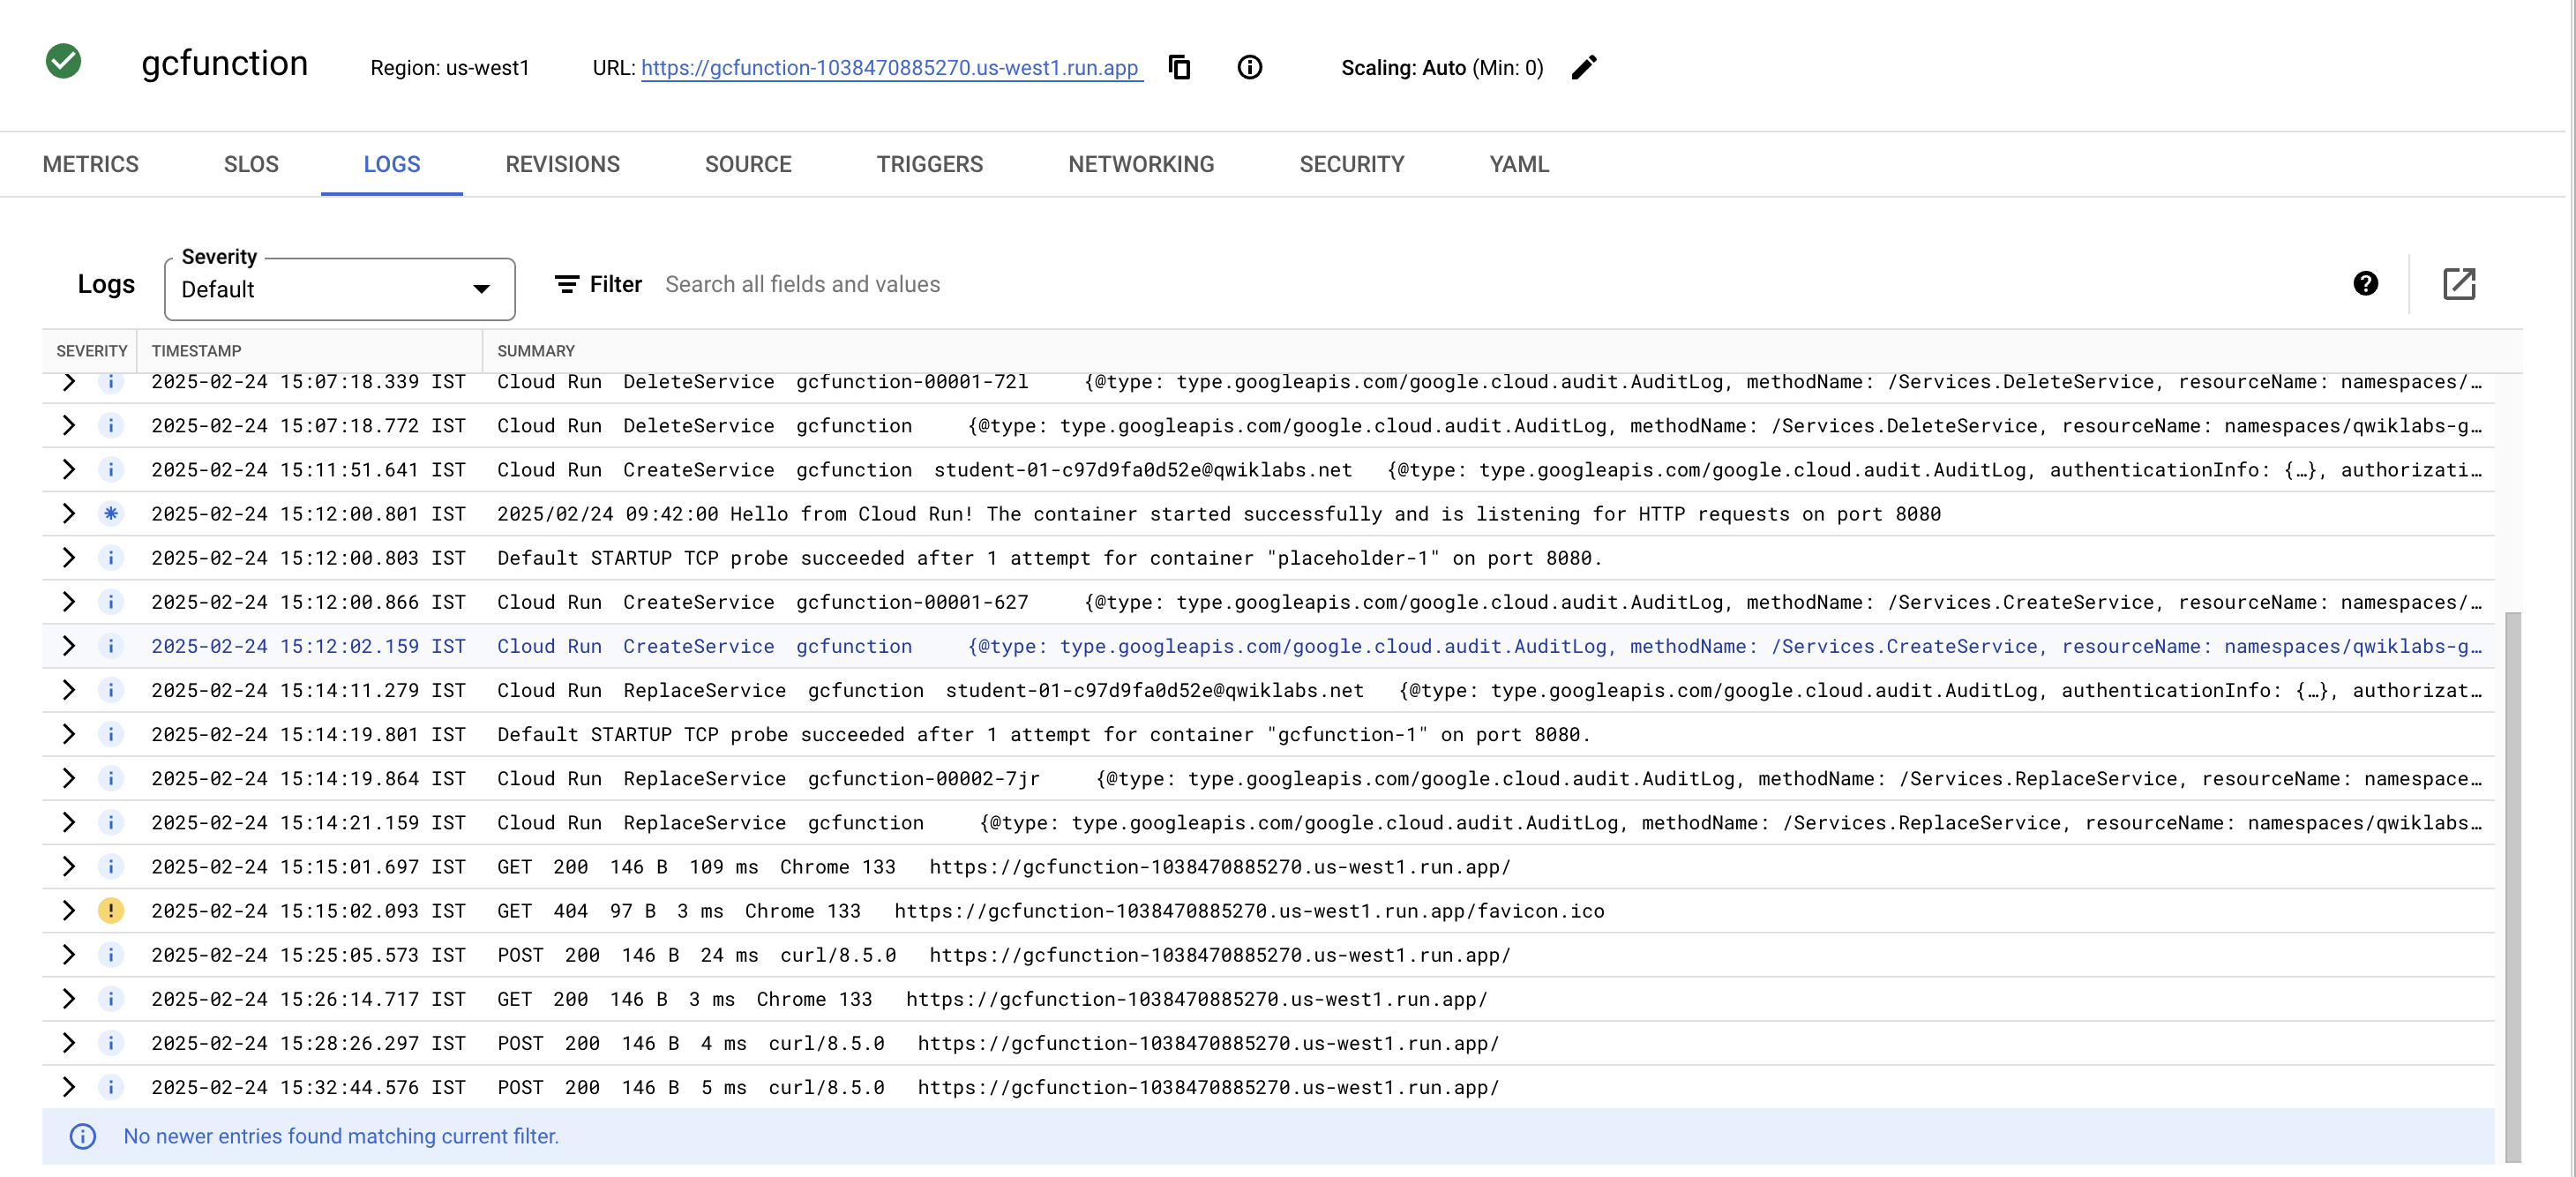
Task: Expand the 15:26:14.717 GET 200 row
Action: tap(68, 999)
